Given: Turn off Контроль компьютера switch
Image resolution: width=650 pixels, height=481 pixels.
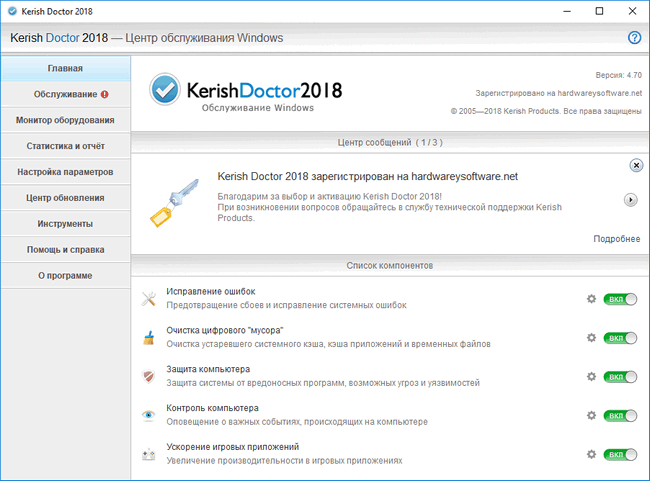Looking at the screenshot, I should (620, 415).
